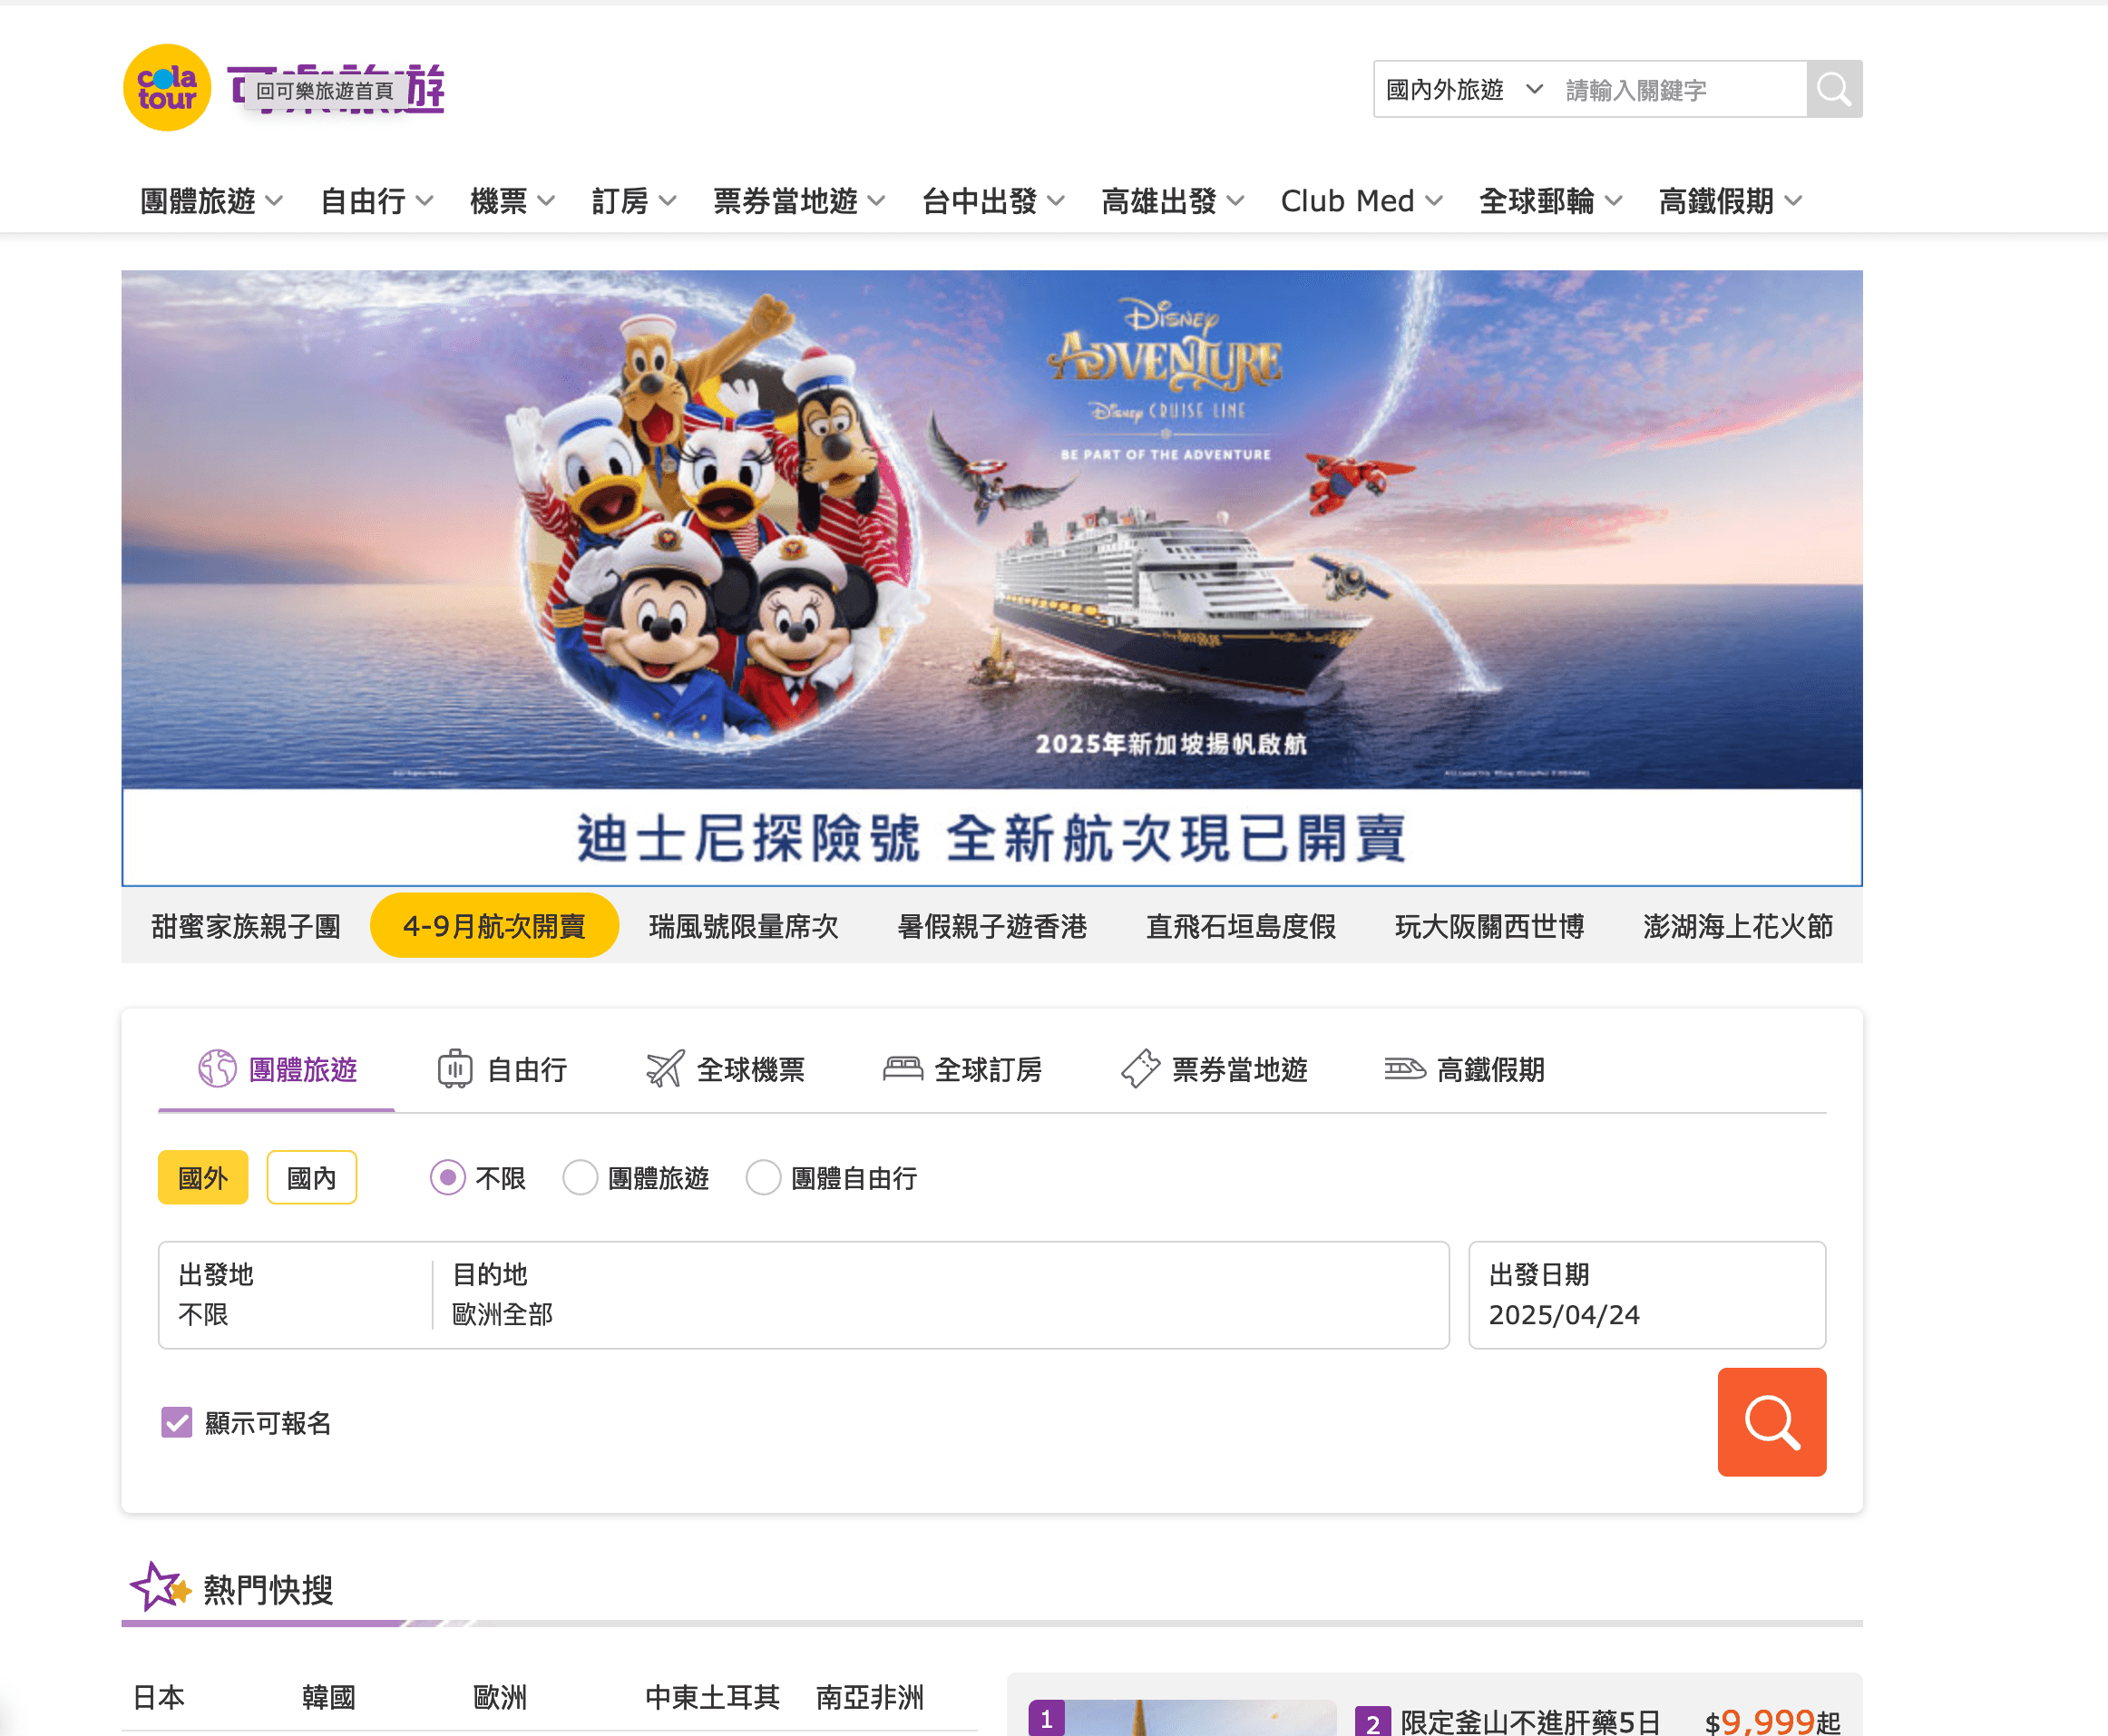Screen dimensions: 2108x1736
Task: Click the luggage icon for 自由行
Action: click(455, 1068)
